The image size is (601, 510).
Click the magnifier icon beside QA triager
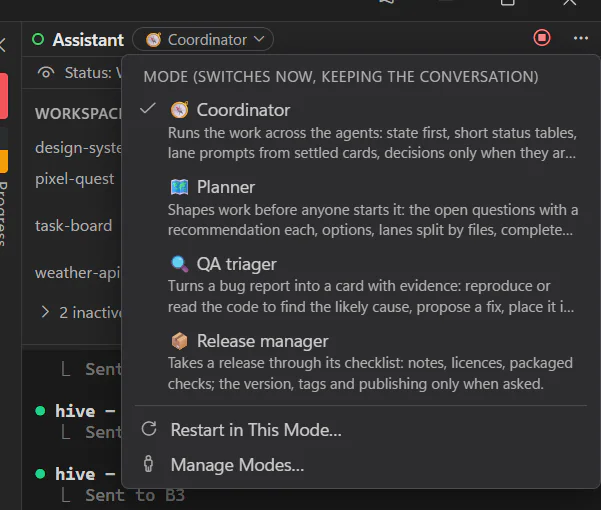179,264
